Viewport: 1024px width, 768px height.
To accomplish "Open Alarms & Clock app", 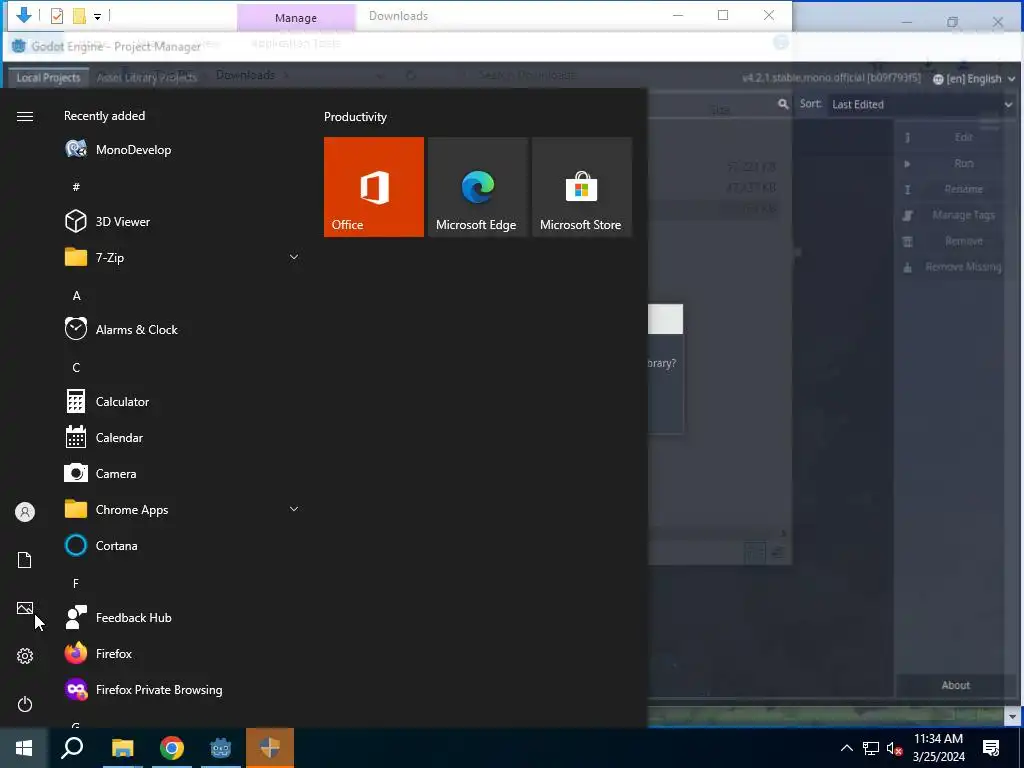I will (183, 329).
